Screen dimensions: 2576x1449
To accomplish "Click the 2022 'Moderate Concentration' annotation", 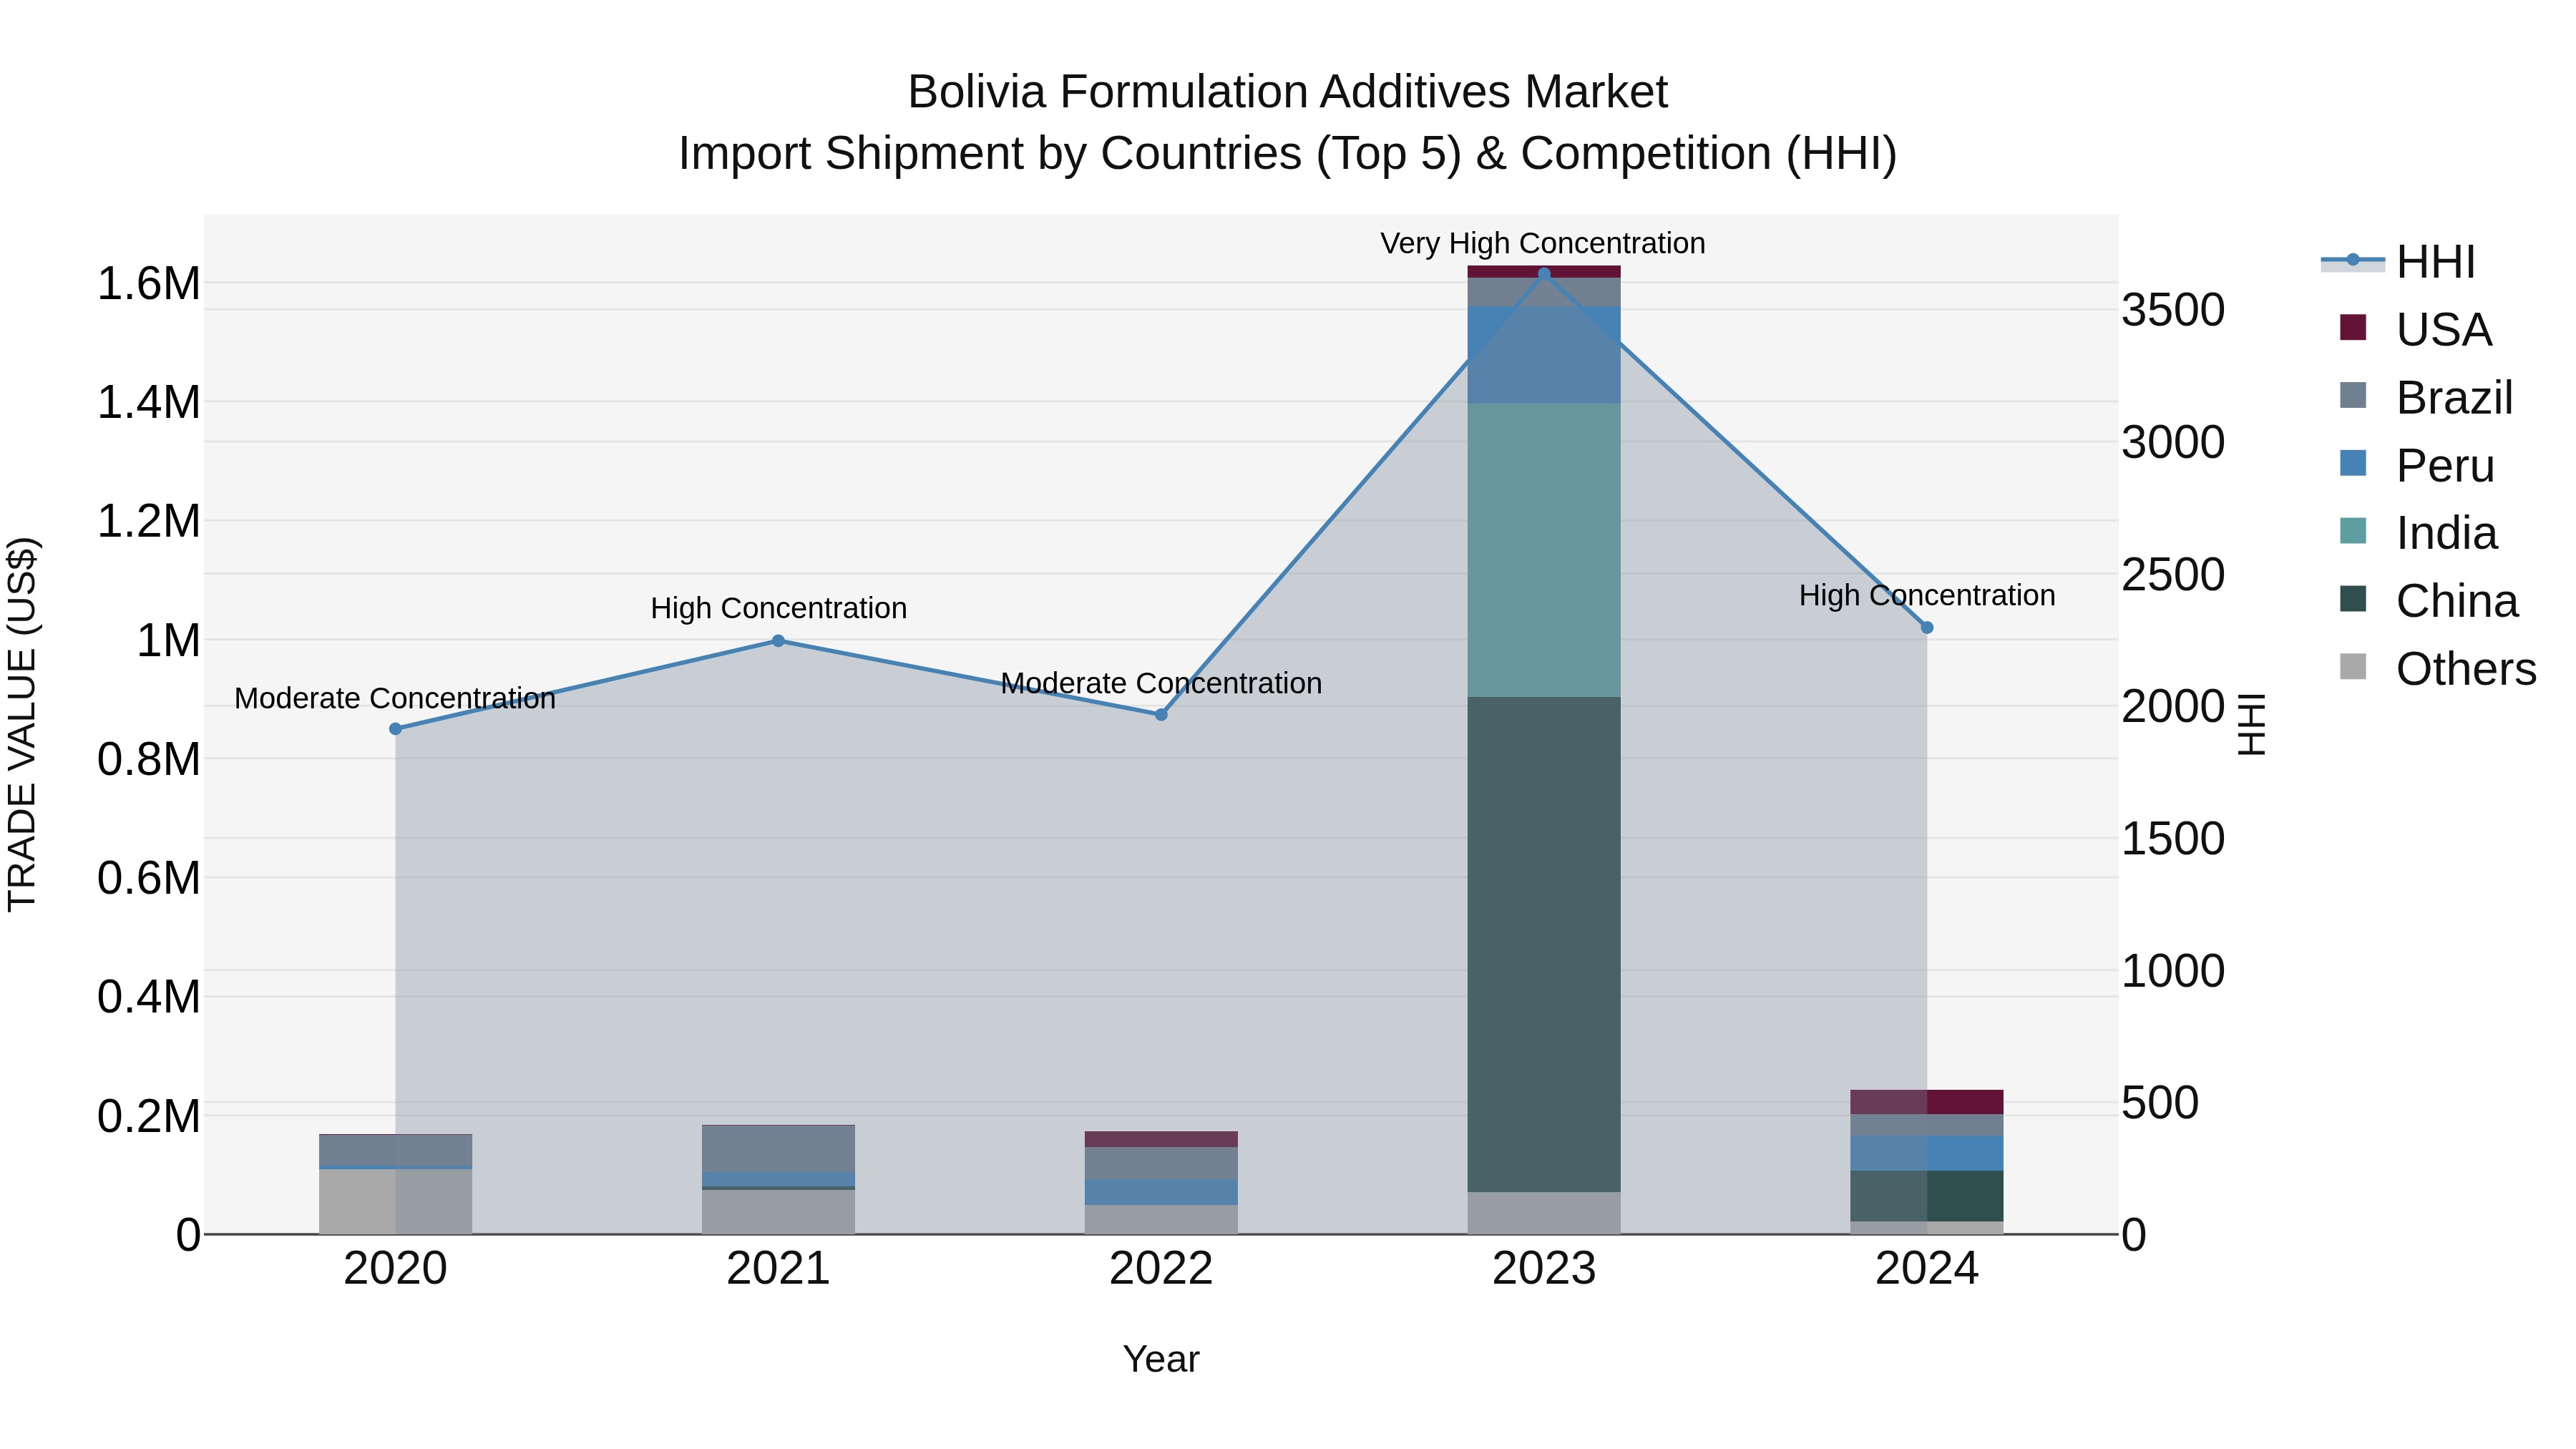I will (x=1161, y=683).
